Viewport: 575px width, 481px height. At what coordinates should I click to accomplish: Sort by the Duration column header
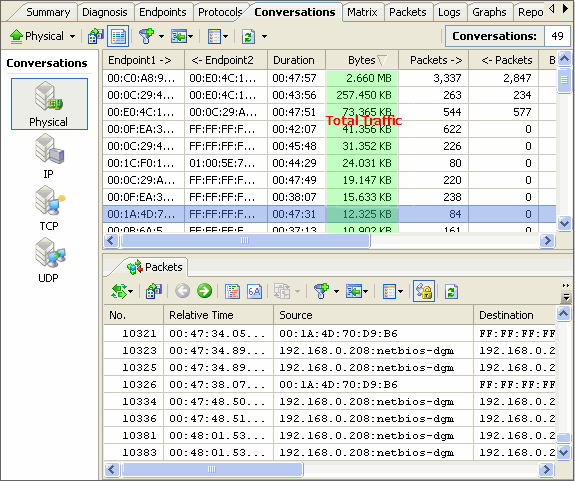[x=296, y=60]
